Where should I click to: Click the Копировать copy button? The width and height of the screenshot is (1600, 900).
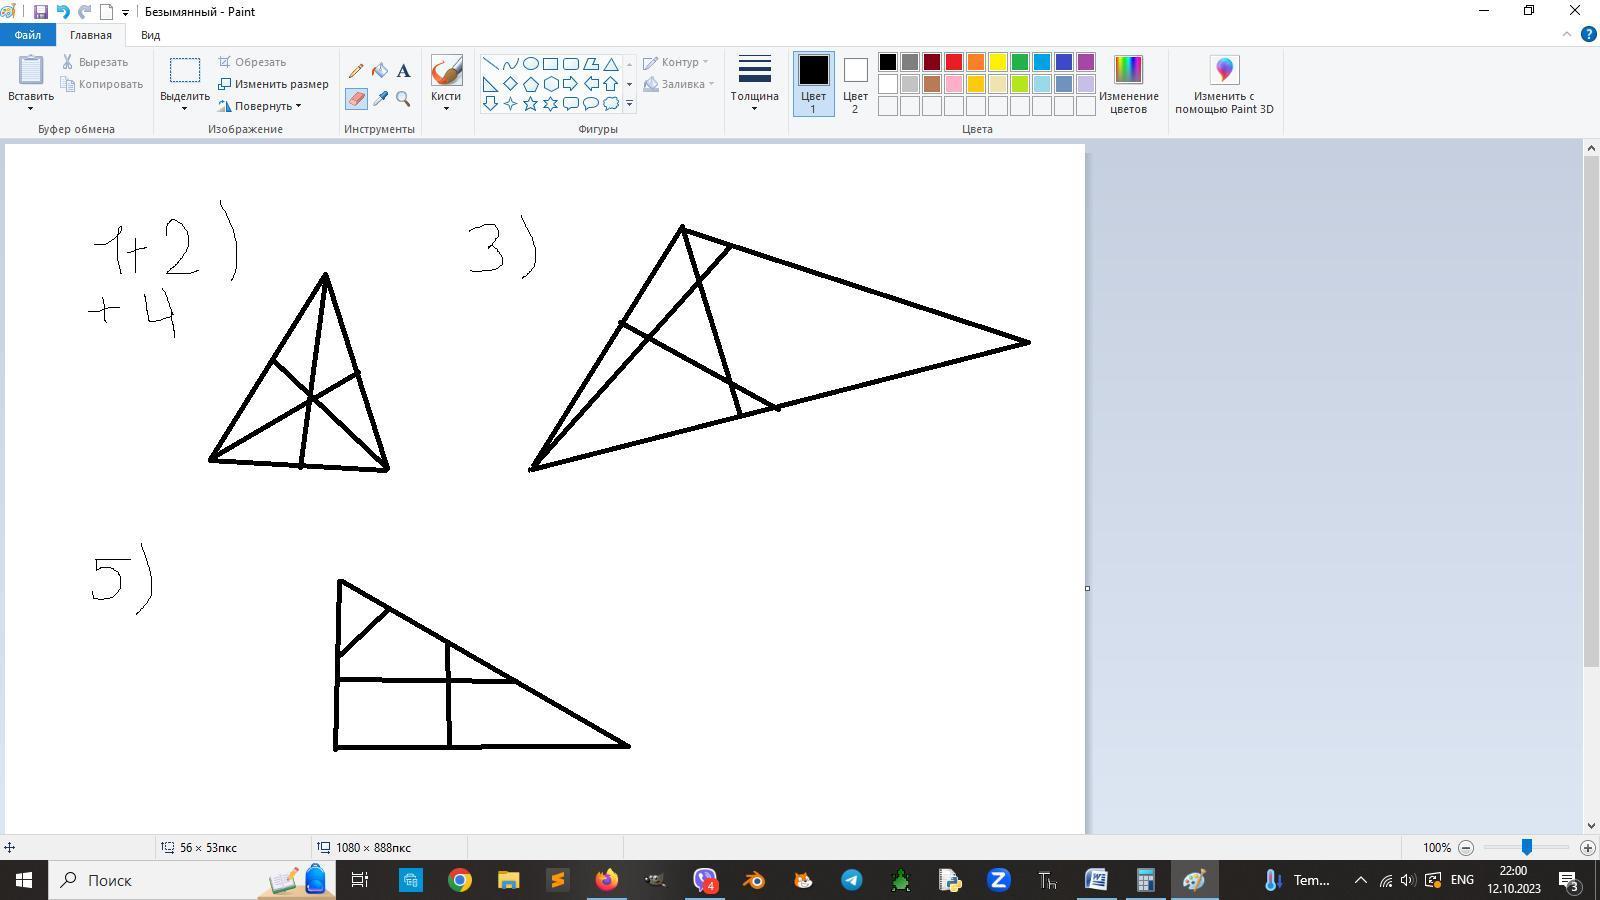(x=102, y=84)
